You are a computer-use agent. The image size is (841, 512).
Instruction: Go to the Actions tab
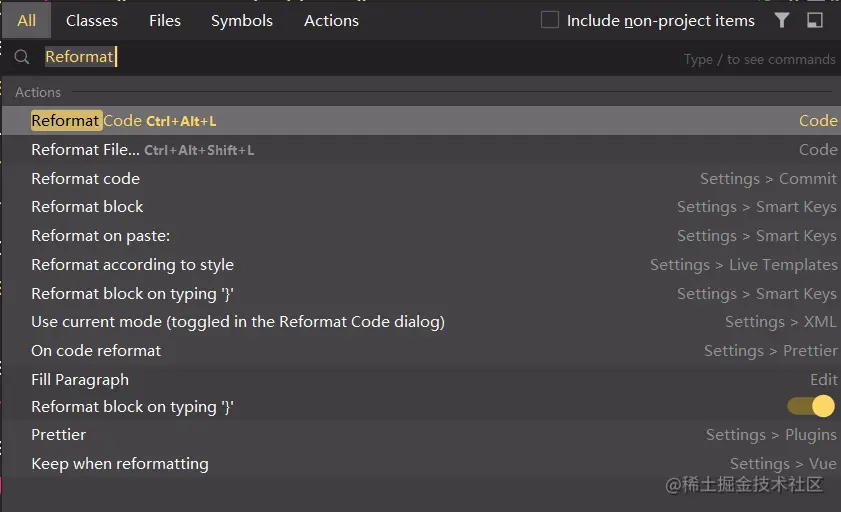pos(331,20)
